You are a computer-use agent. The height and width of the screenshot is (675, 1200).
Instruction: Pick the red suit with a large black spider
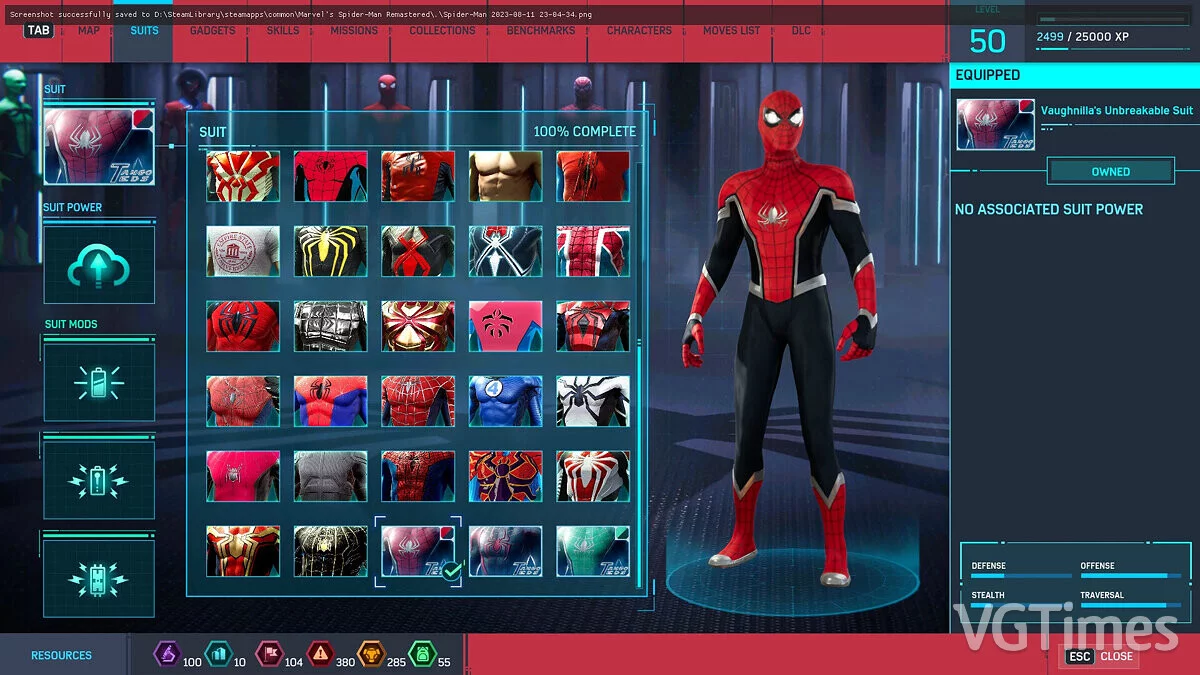pos(243,326)
